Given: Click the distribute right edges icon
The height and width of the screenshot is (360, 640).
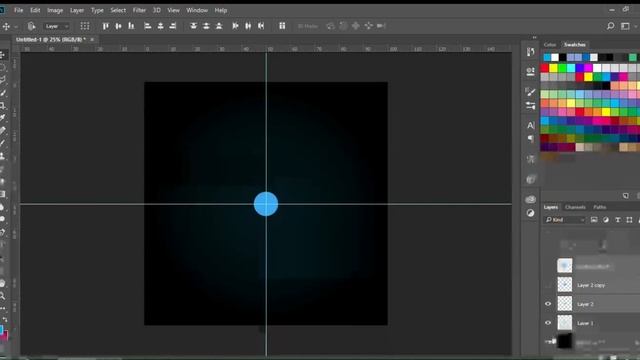Looking at the screenshot, I should pyautogui.click(x=261, y=26).
